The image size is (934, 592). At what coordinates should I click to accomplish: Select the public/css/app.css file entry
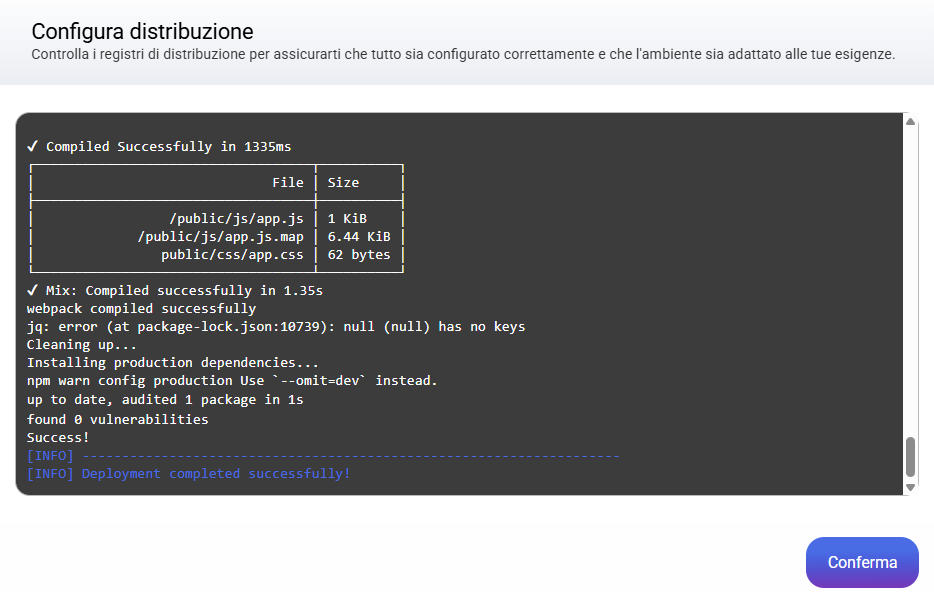[x=232, y=255]
